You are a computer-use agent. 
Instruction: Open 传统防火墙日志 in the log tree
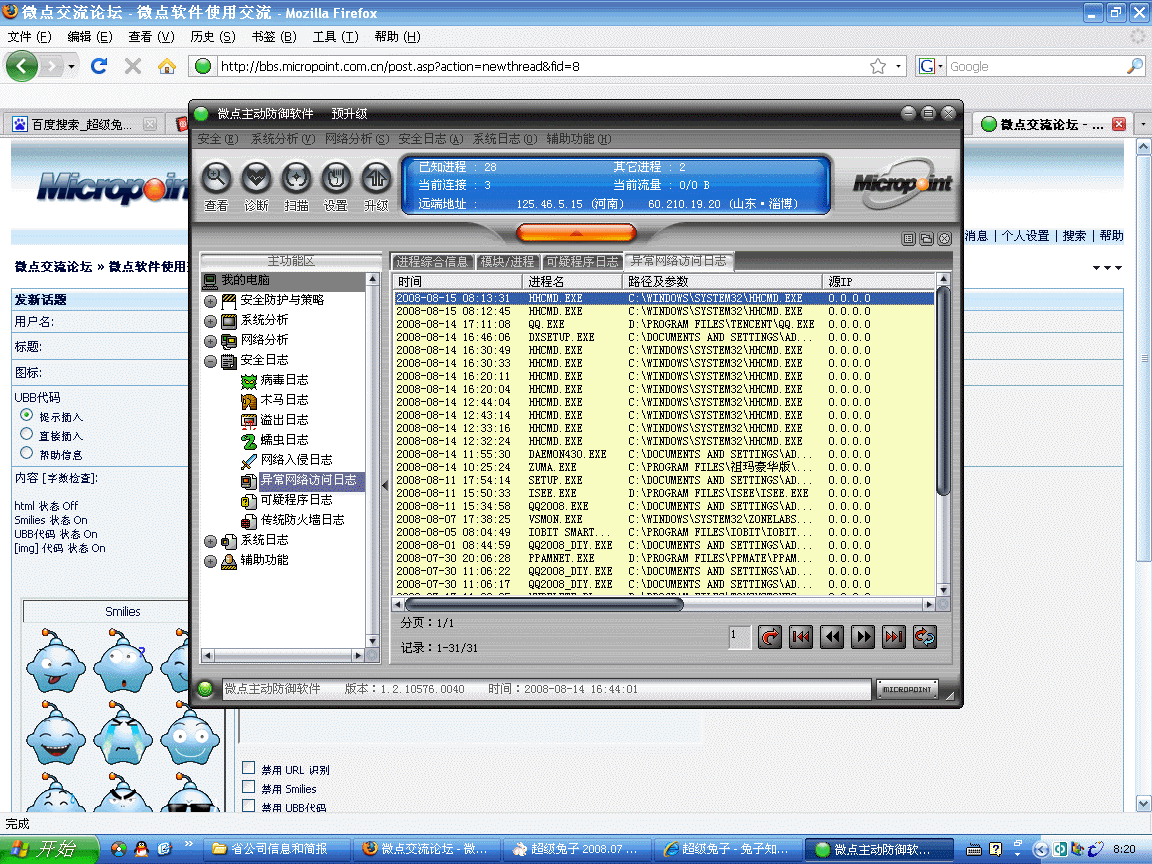point(302,519)
